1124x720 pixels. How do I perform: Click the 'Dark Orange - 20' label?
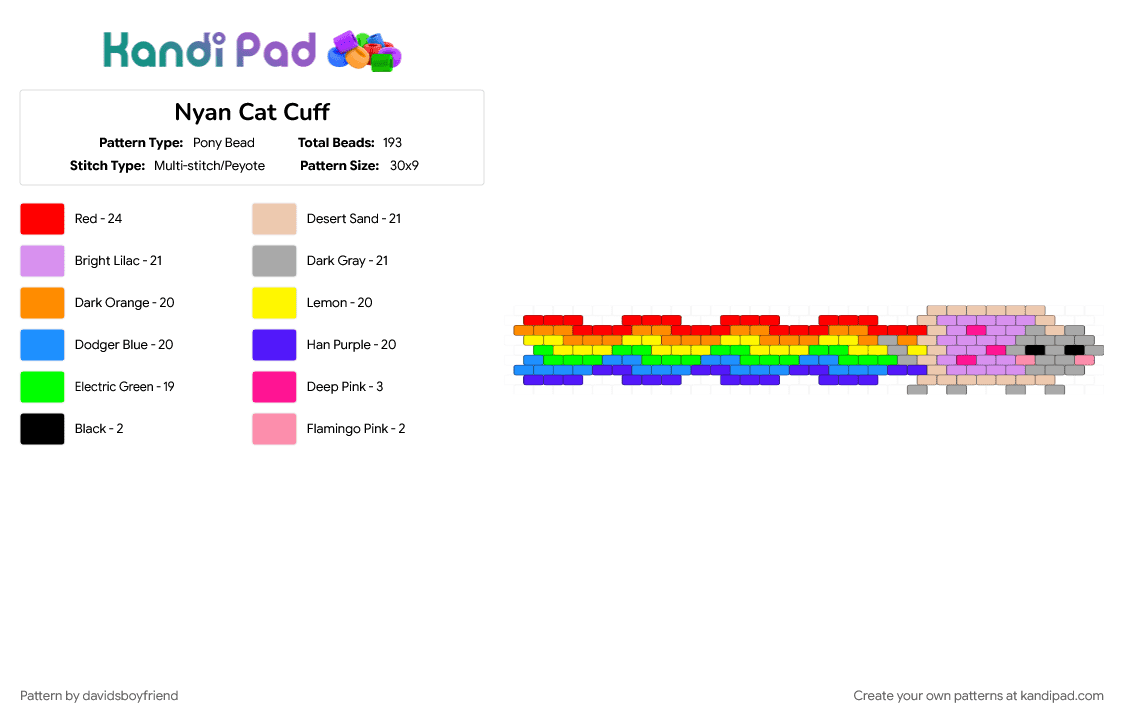[125, 303]
